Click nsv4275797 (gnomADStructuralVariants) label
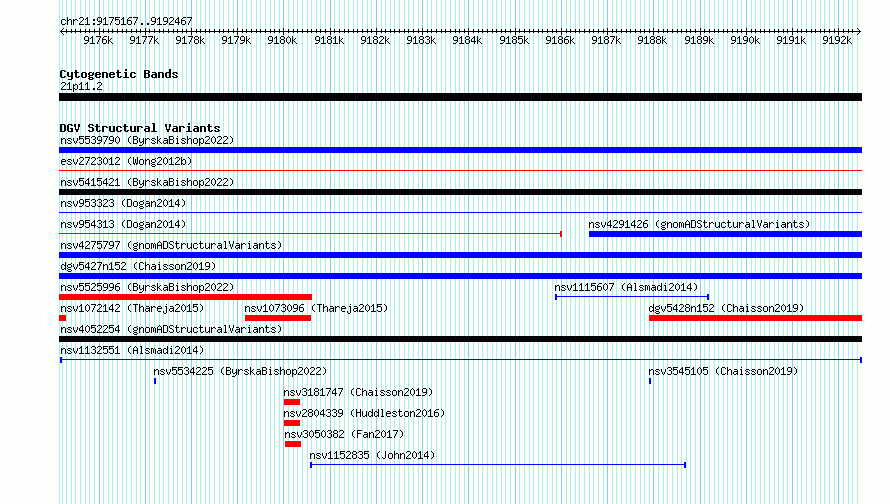Screen dimensions: 890x504 (x=171, y=245)
